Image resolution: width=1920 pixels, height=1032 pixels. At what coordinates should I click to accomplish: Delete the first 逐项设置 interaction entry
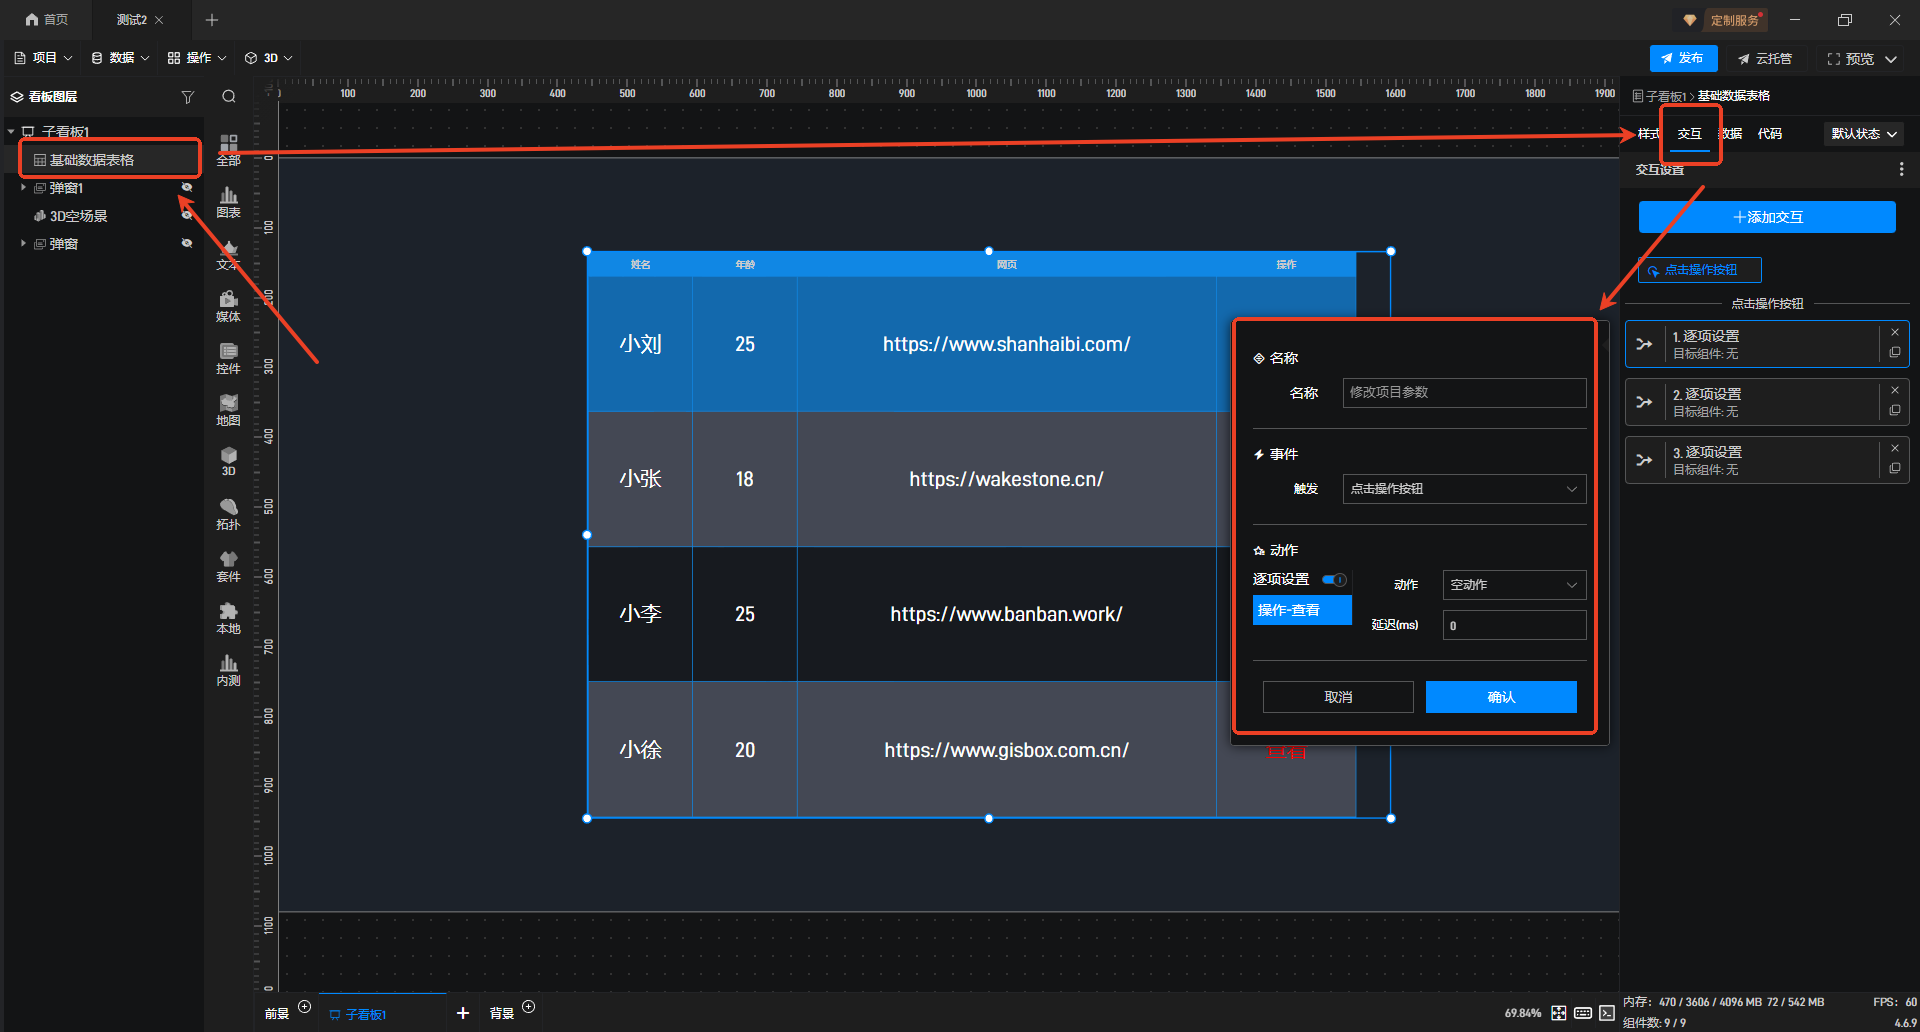(x=1895, y=333)
